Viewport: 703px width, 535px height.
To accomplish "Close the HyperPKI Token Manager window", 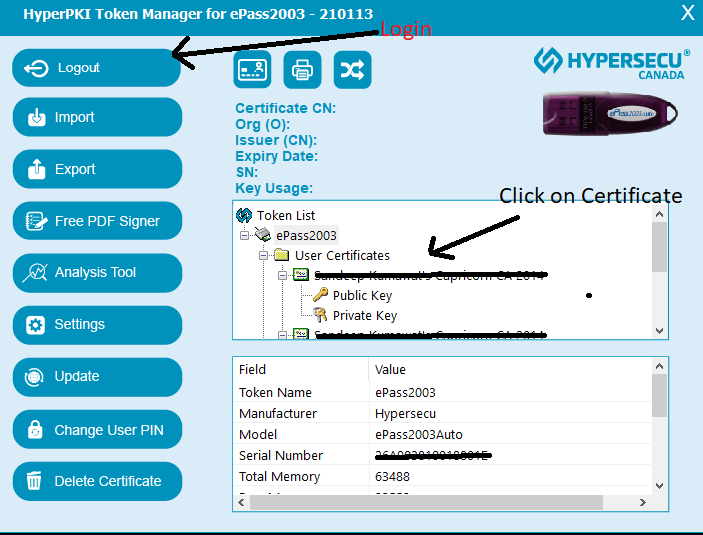I will 688,13.
